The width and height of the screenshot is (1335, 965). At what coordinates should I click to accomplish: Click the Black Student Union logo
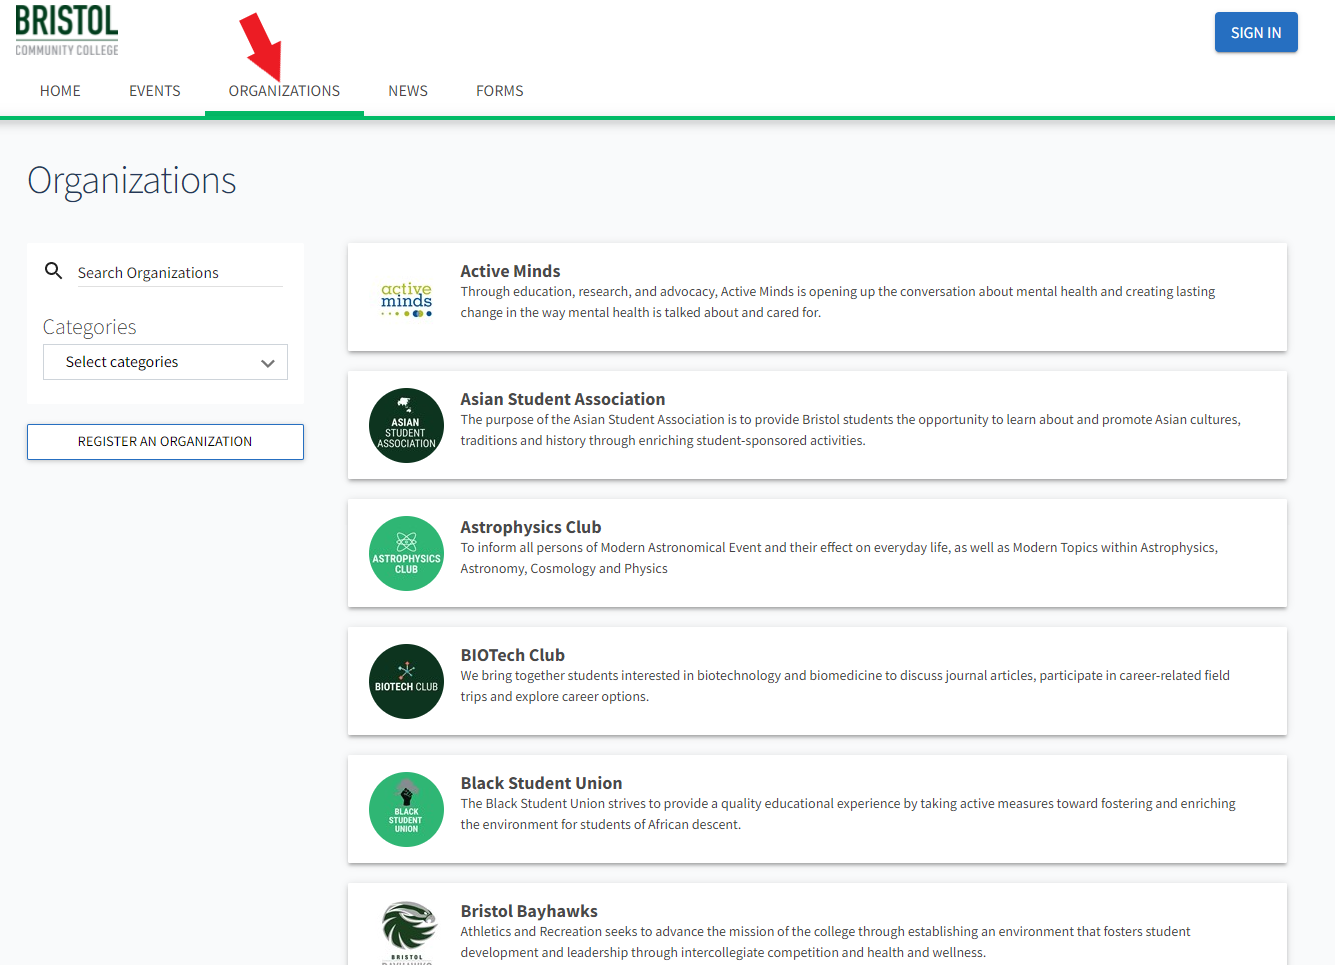coord(406,809)
